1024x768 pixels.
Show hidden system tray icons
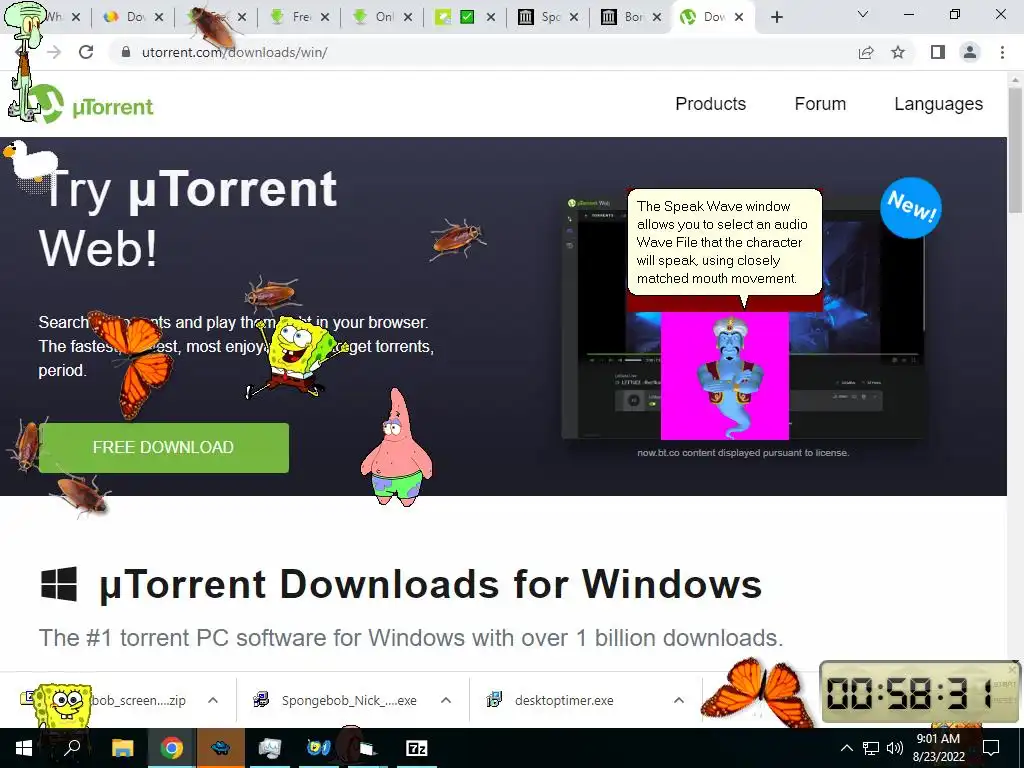(x=846, y=748)
